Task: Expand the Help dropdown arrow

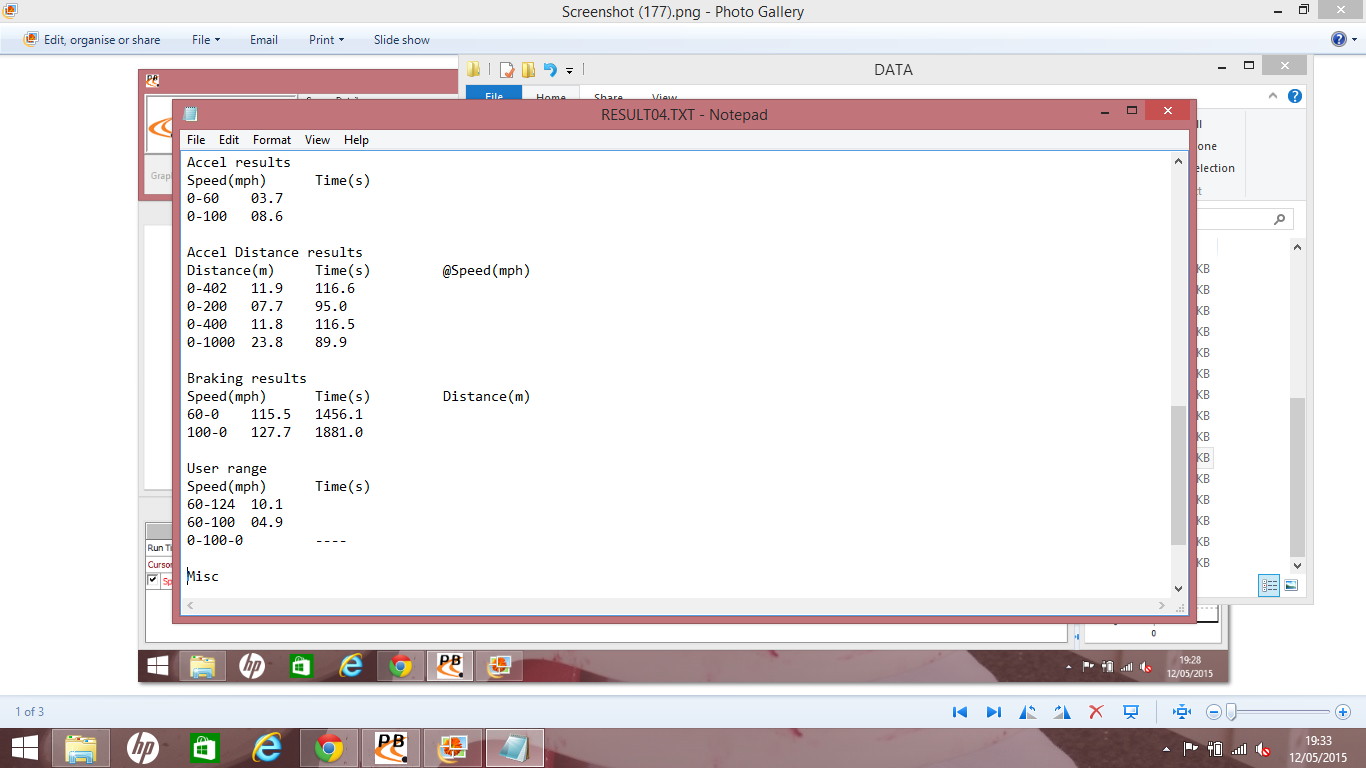Action: click(1353, 40)
